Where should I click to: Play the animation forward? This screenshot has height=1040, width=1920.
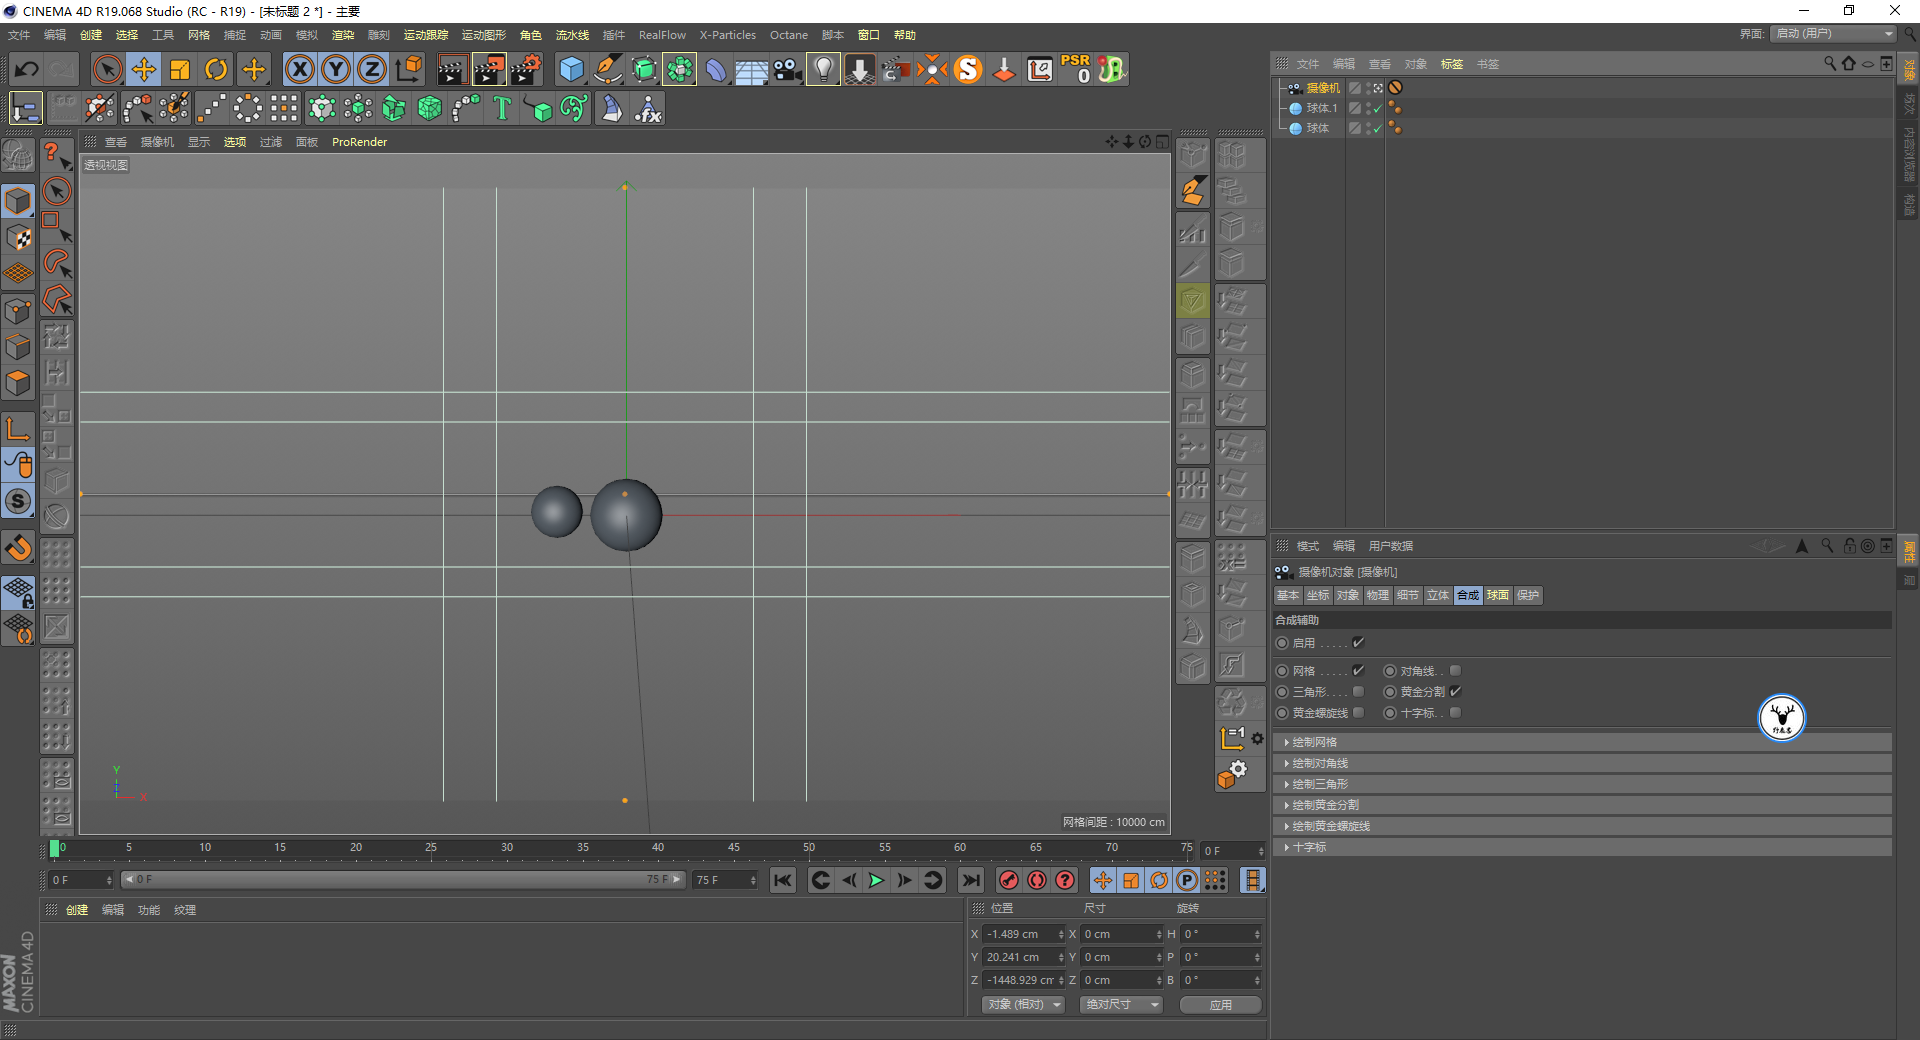(x=876, y=880)
